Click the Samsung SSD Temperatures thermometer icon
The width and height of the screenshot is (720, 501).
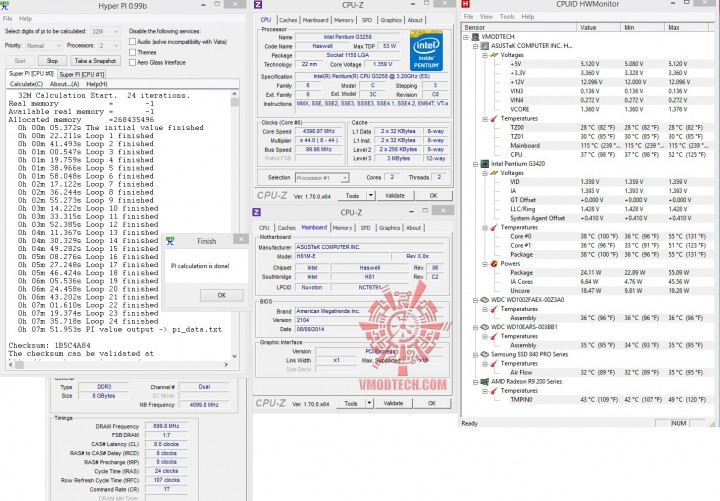[x=494, y=364]
